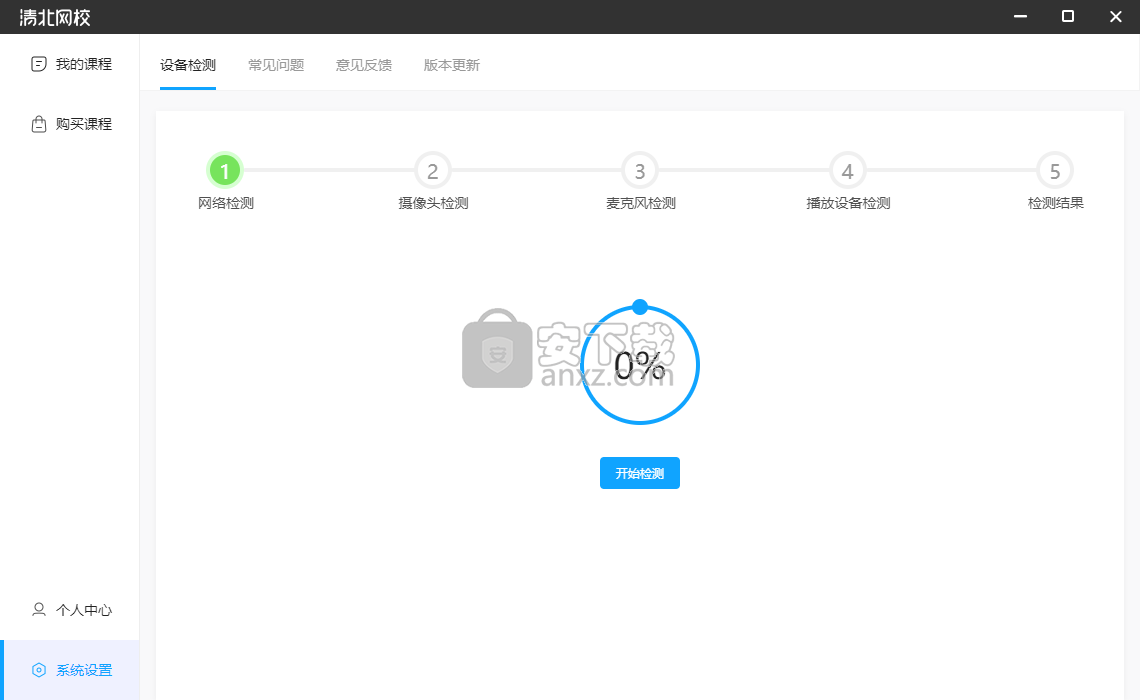Switch to the 常见问题 tab
The height and width of the screenshot is (700, 1140).
(276, 65)
